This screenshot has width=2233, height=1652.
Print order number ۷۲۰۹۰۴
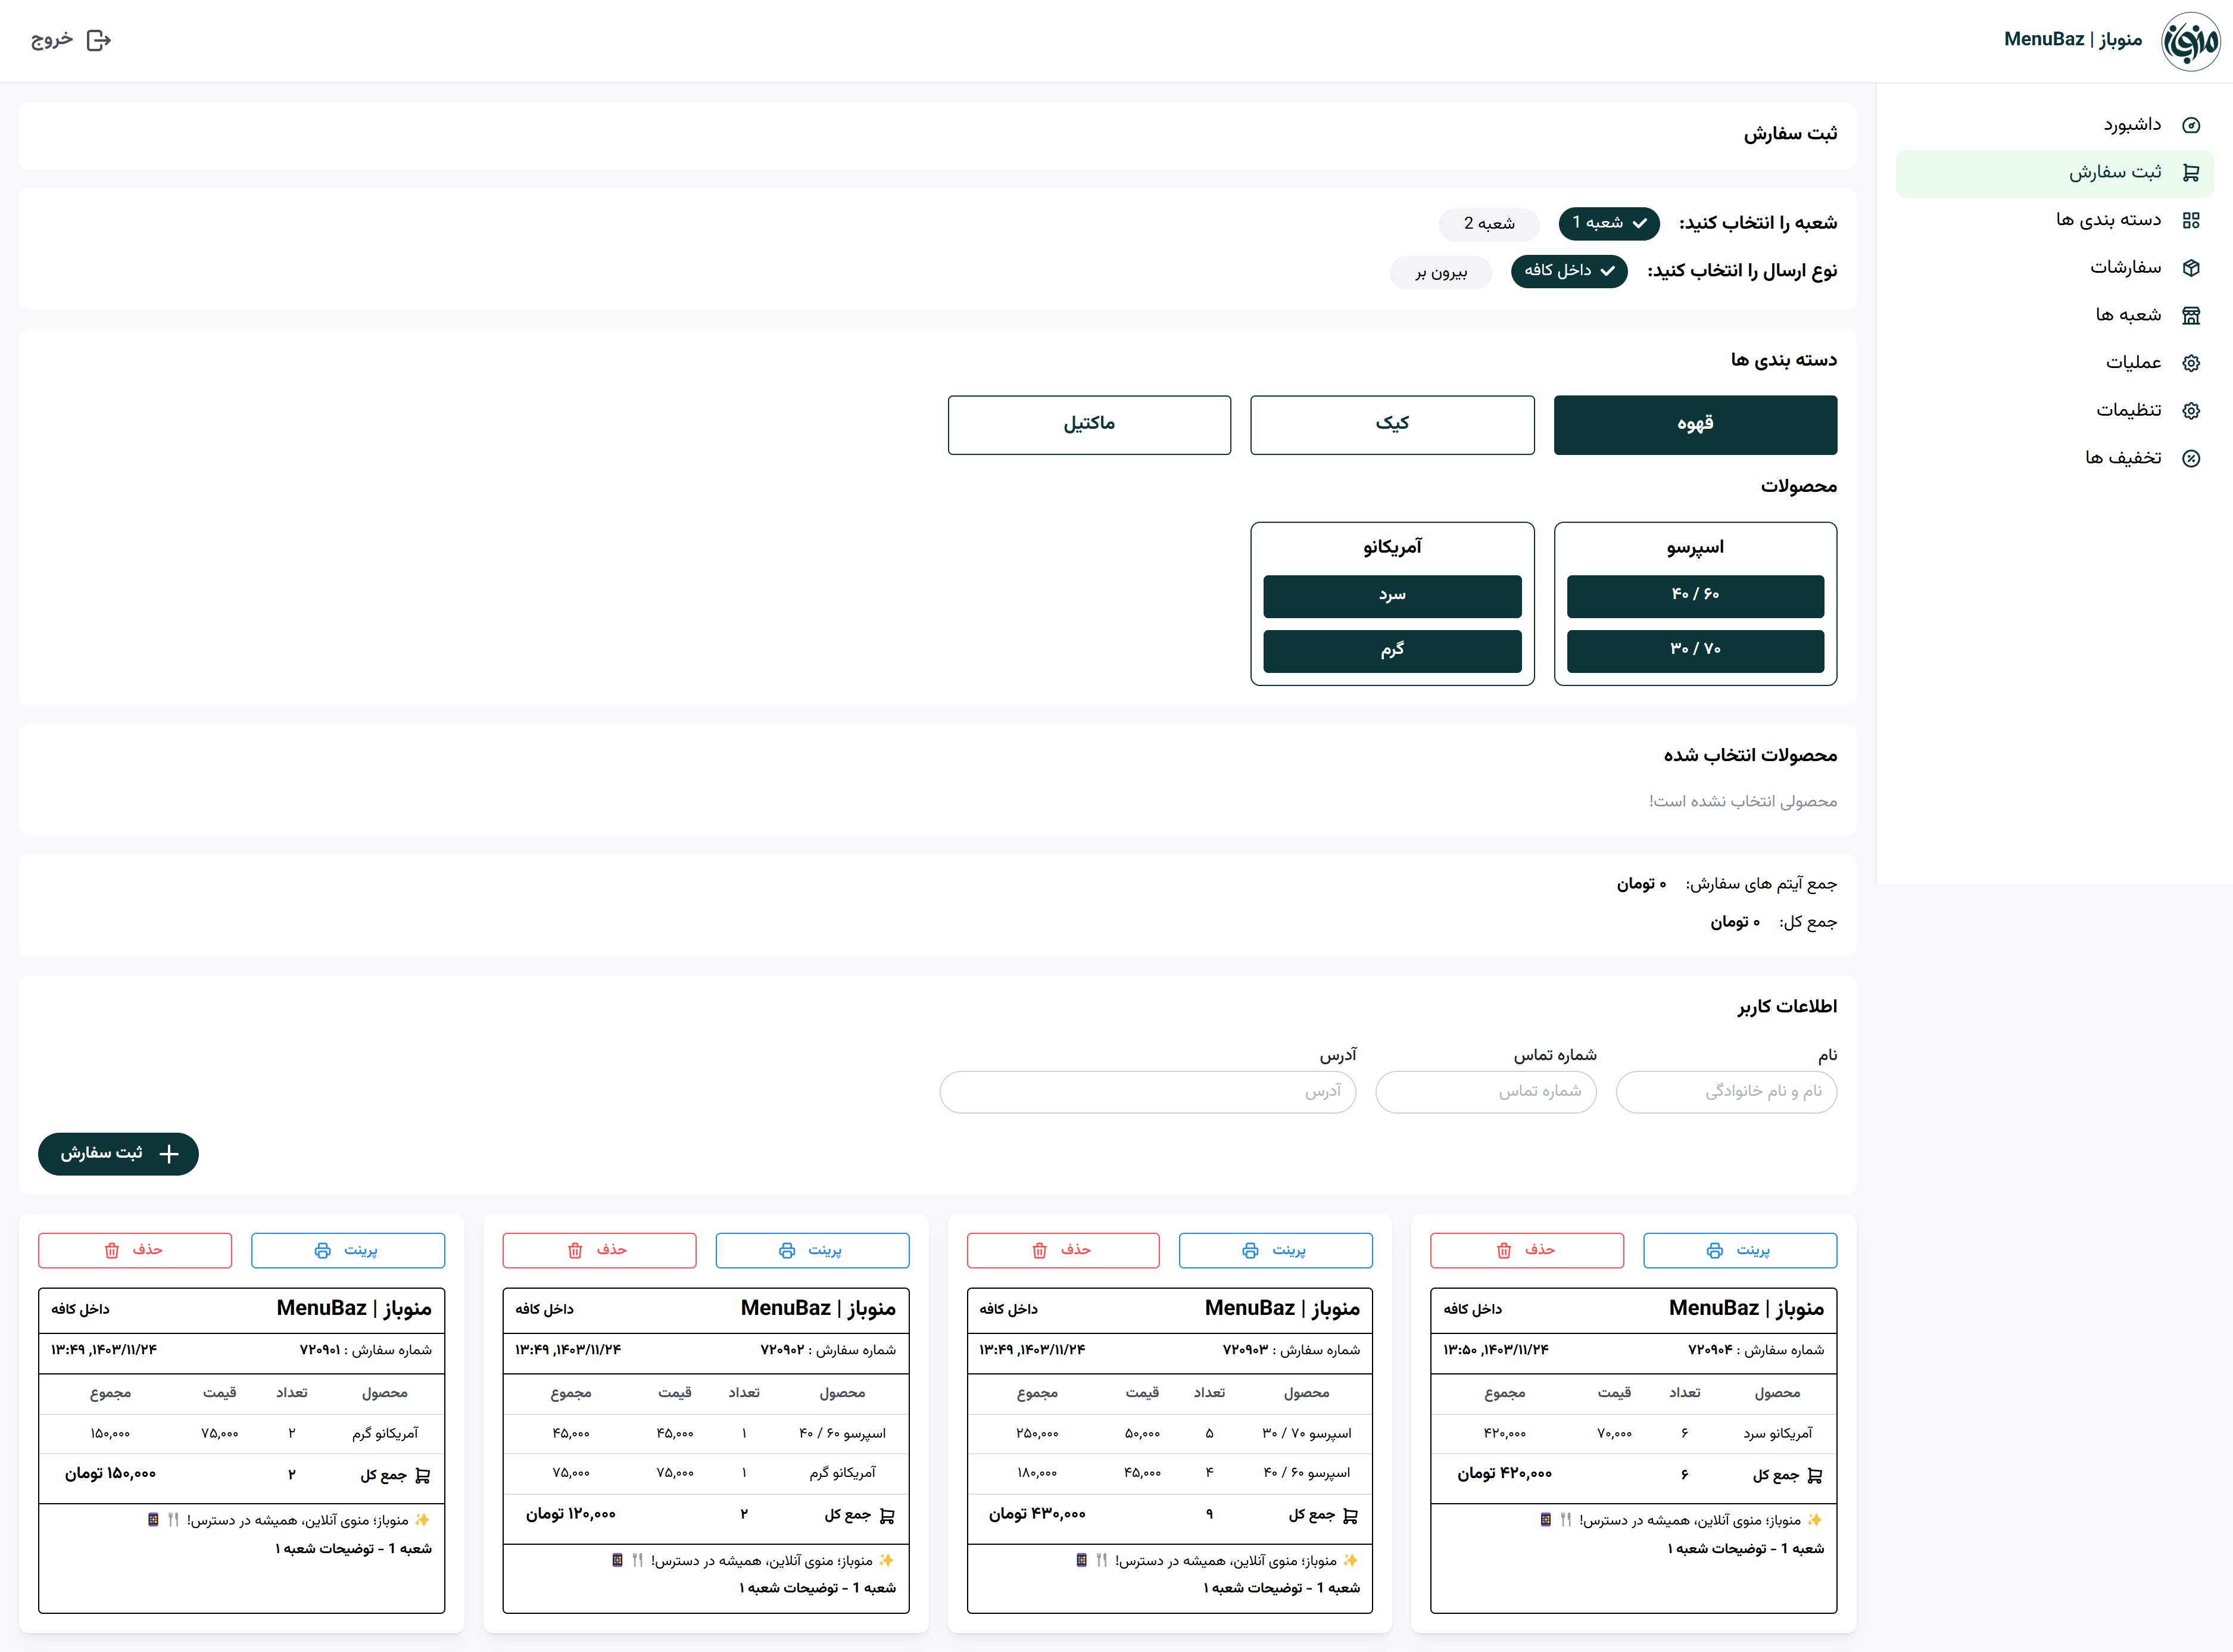click(x=1739, y=1250)
